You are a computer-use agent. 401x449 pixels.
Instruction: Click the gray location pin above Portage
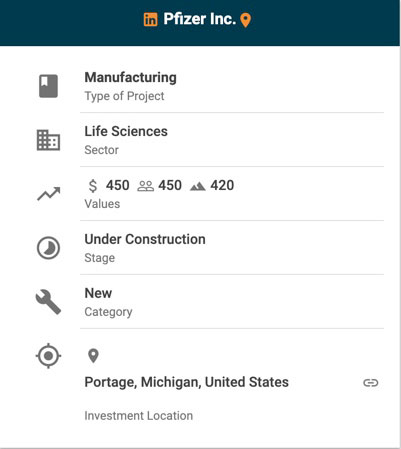point(93,356)
